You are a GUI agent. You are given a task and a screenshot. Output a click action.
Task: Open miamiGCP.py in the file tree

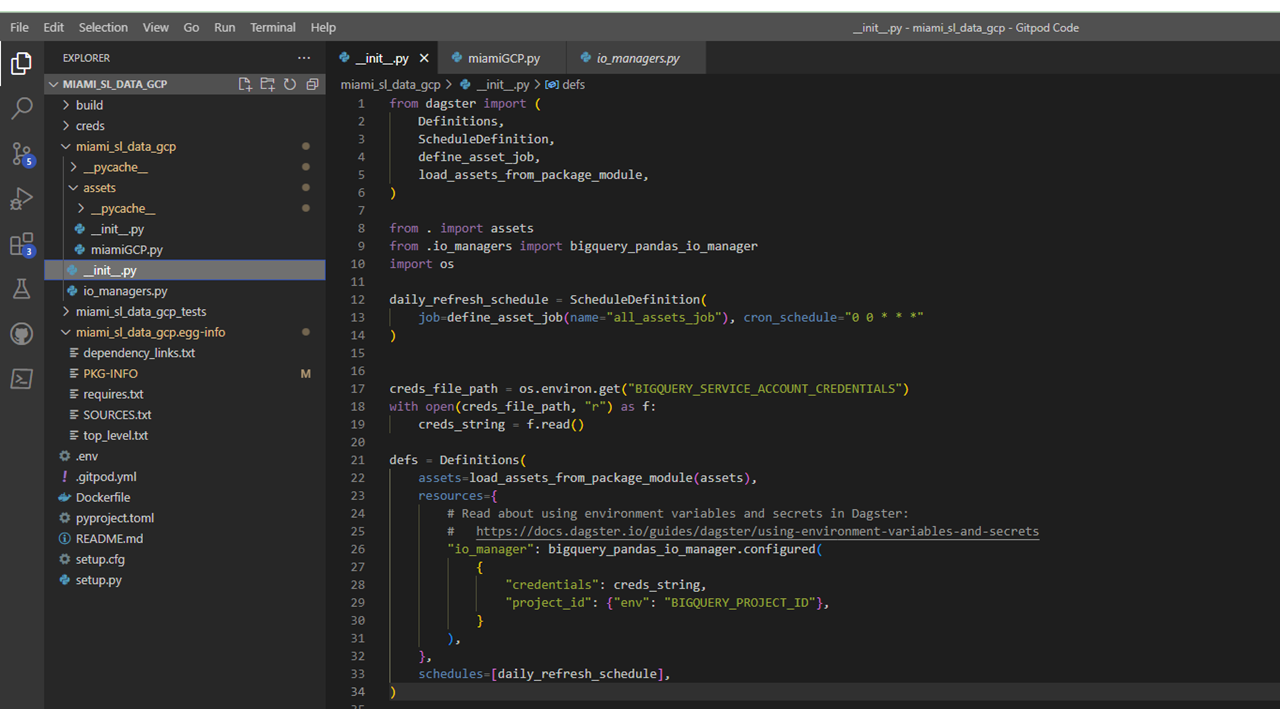[185, 250]
